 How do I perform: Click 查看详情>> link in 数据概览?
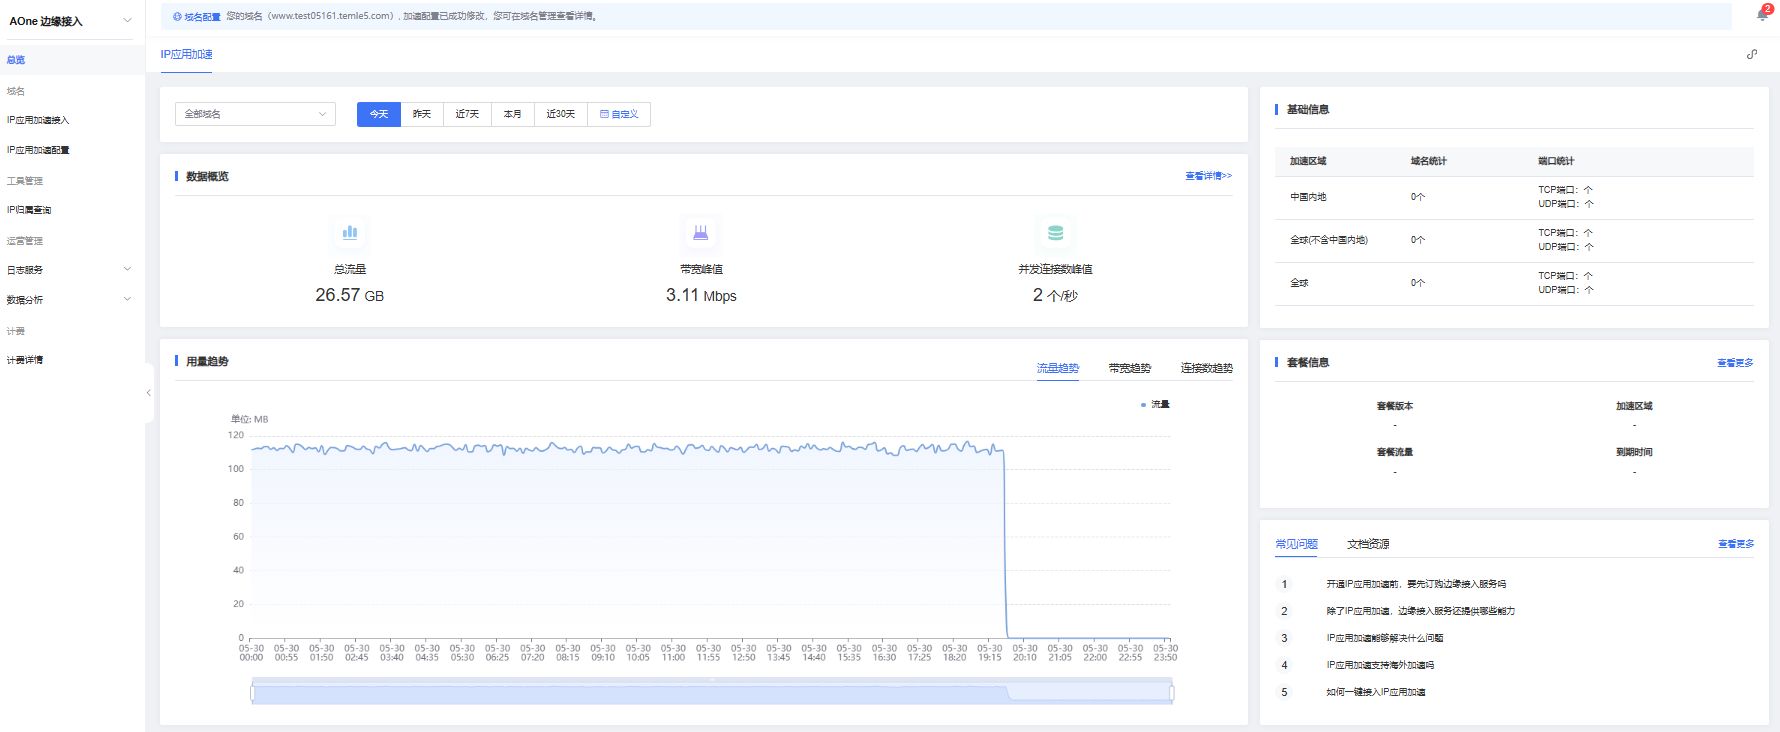click(1209, 176)
